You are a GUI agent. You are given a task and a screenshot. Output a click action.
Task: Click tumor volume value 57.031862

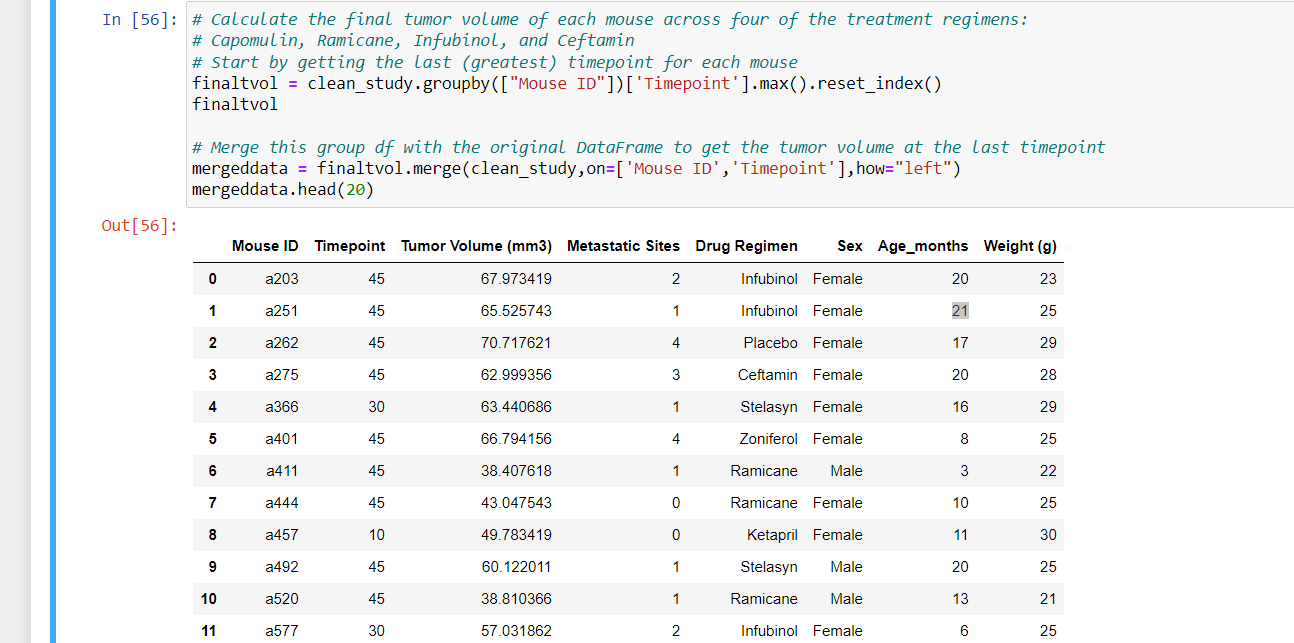(516, 631)
